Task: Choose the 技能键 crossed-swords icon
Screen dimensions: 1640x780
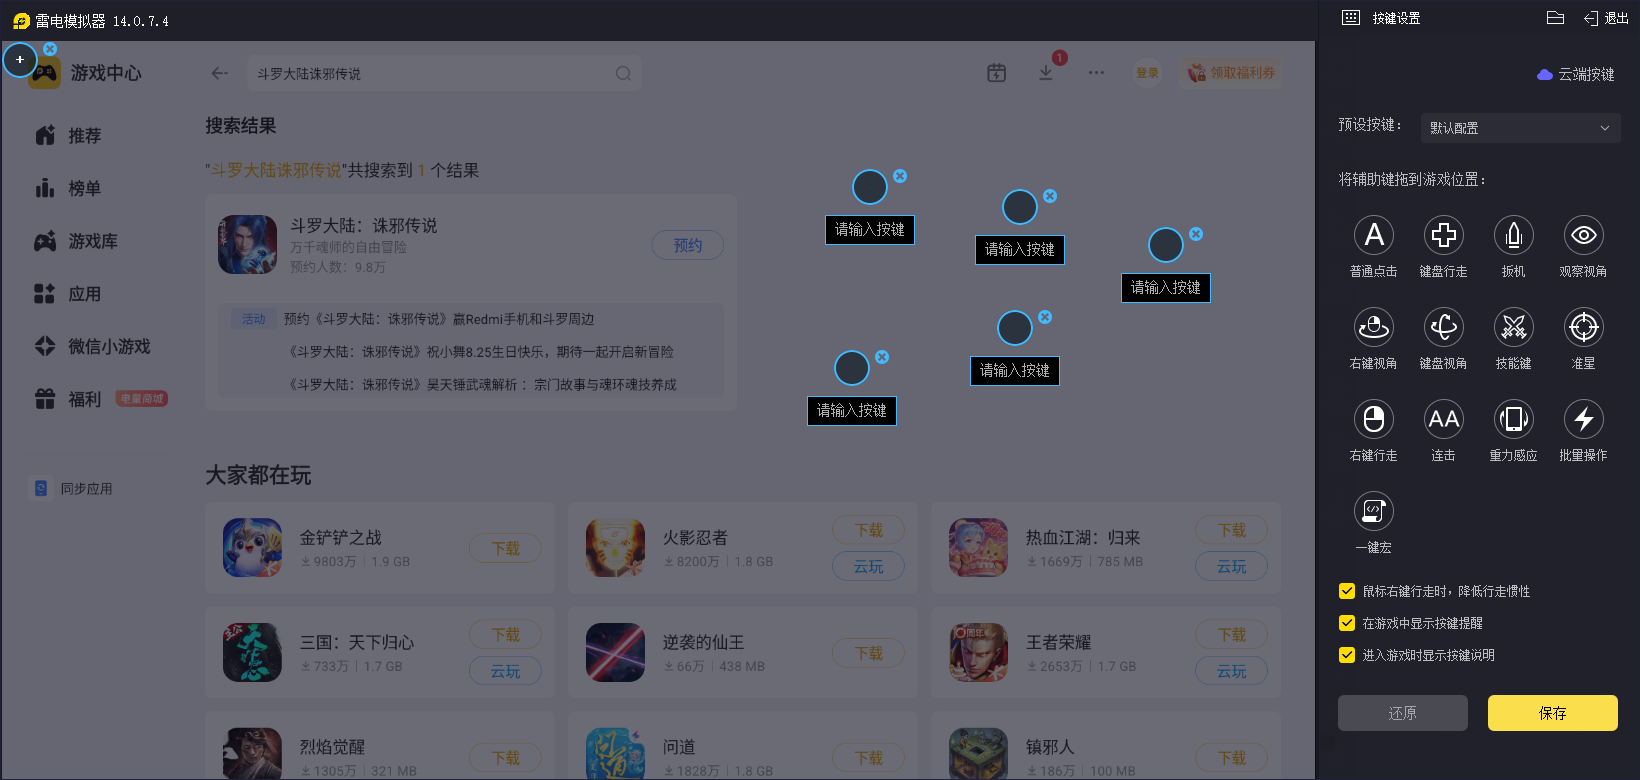Action: tap(1514, 327)
